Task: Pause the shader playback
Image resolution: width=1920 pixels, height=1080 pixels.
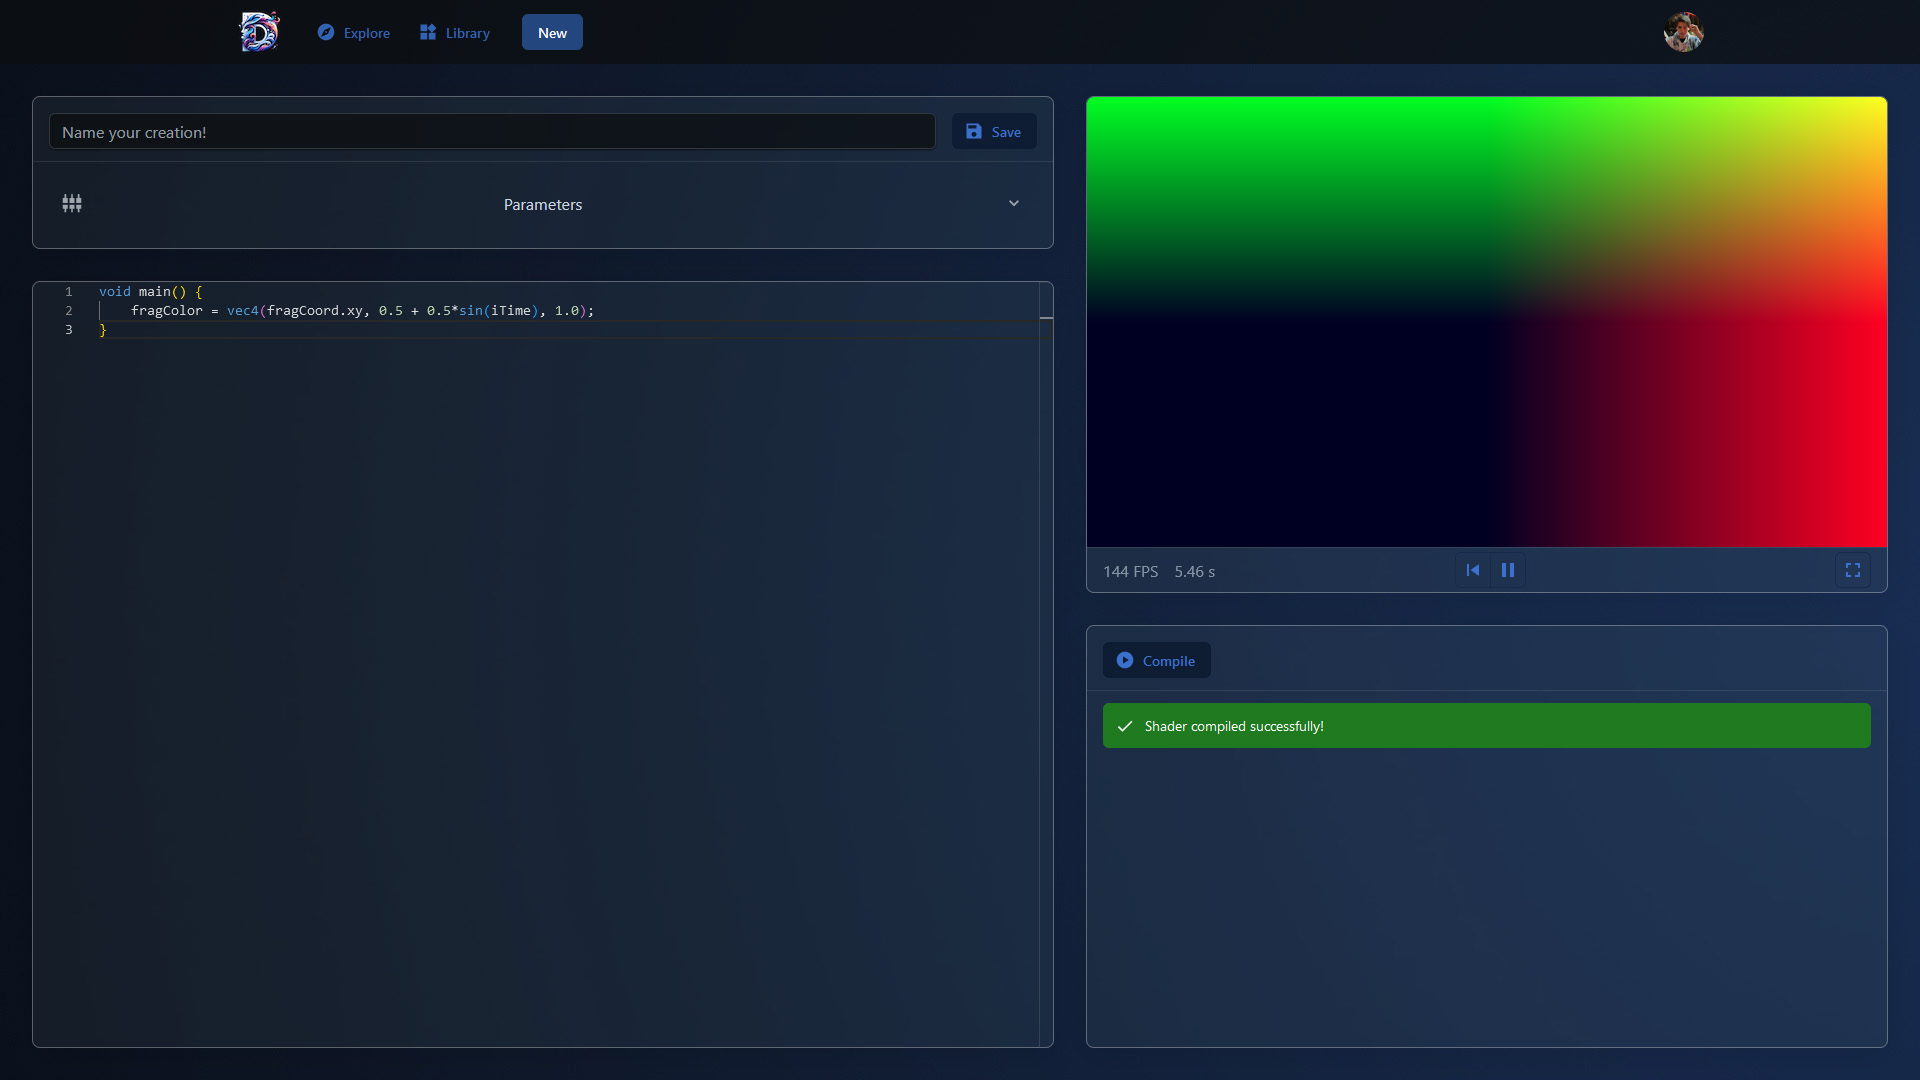Action: 1508,570
